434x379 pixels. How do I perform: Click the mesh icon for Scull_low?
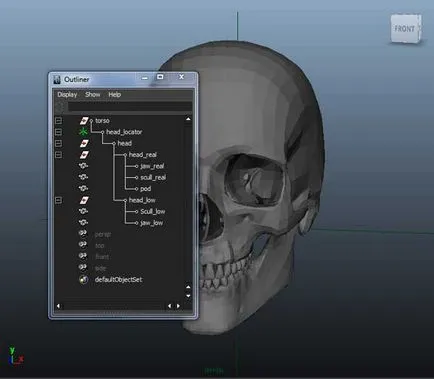coord(83,211)
